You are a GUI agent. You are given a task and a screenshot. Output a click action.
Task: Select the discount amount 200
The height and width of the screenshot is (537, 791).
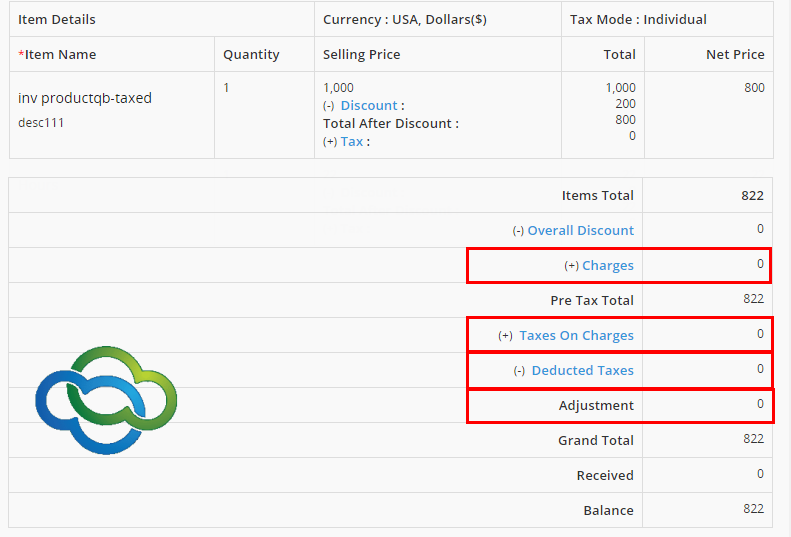click(625, 104)
